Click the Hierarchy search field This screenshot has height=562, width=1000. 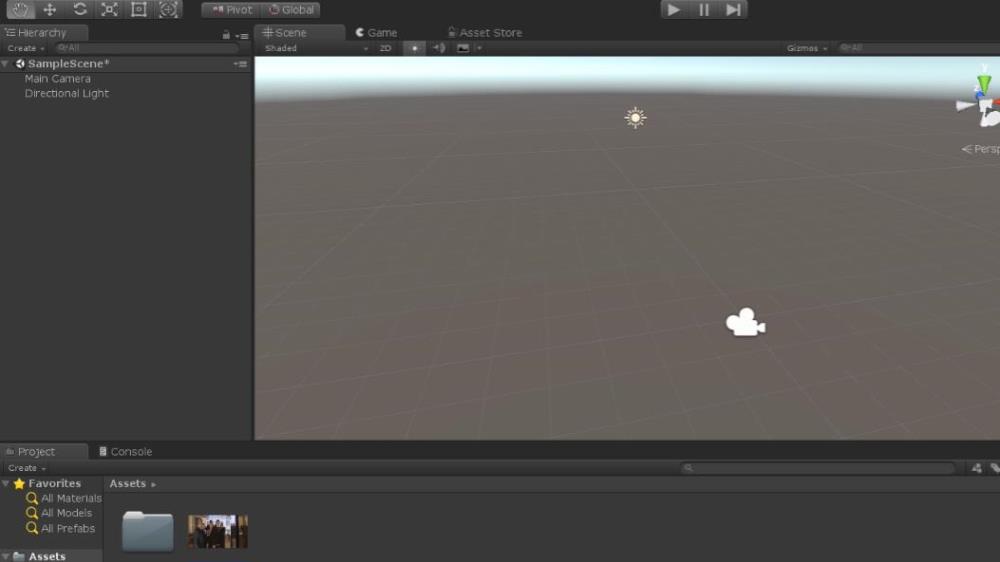coord(146,48)
